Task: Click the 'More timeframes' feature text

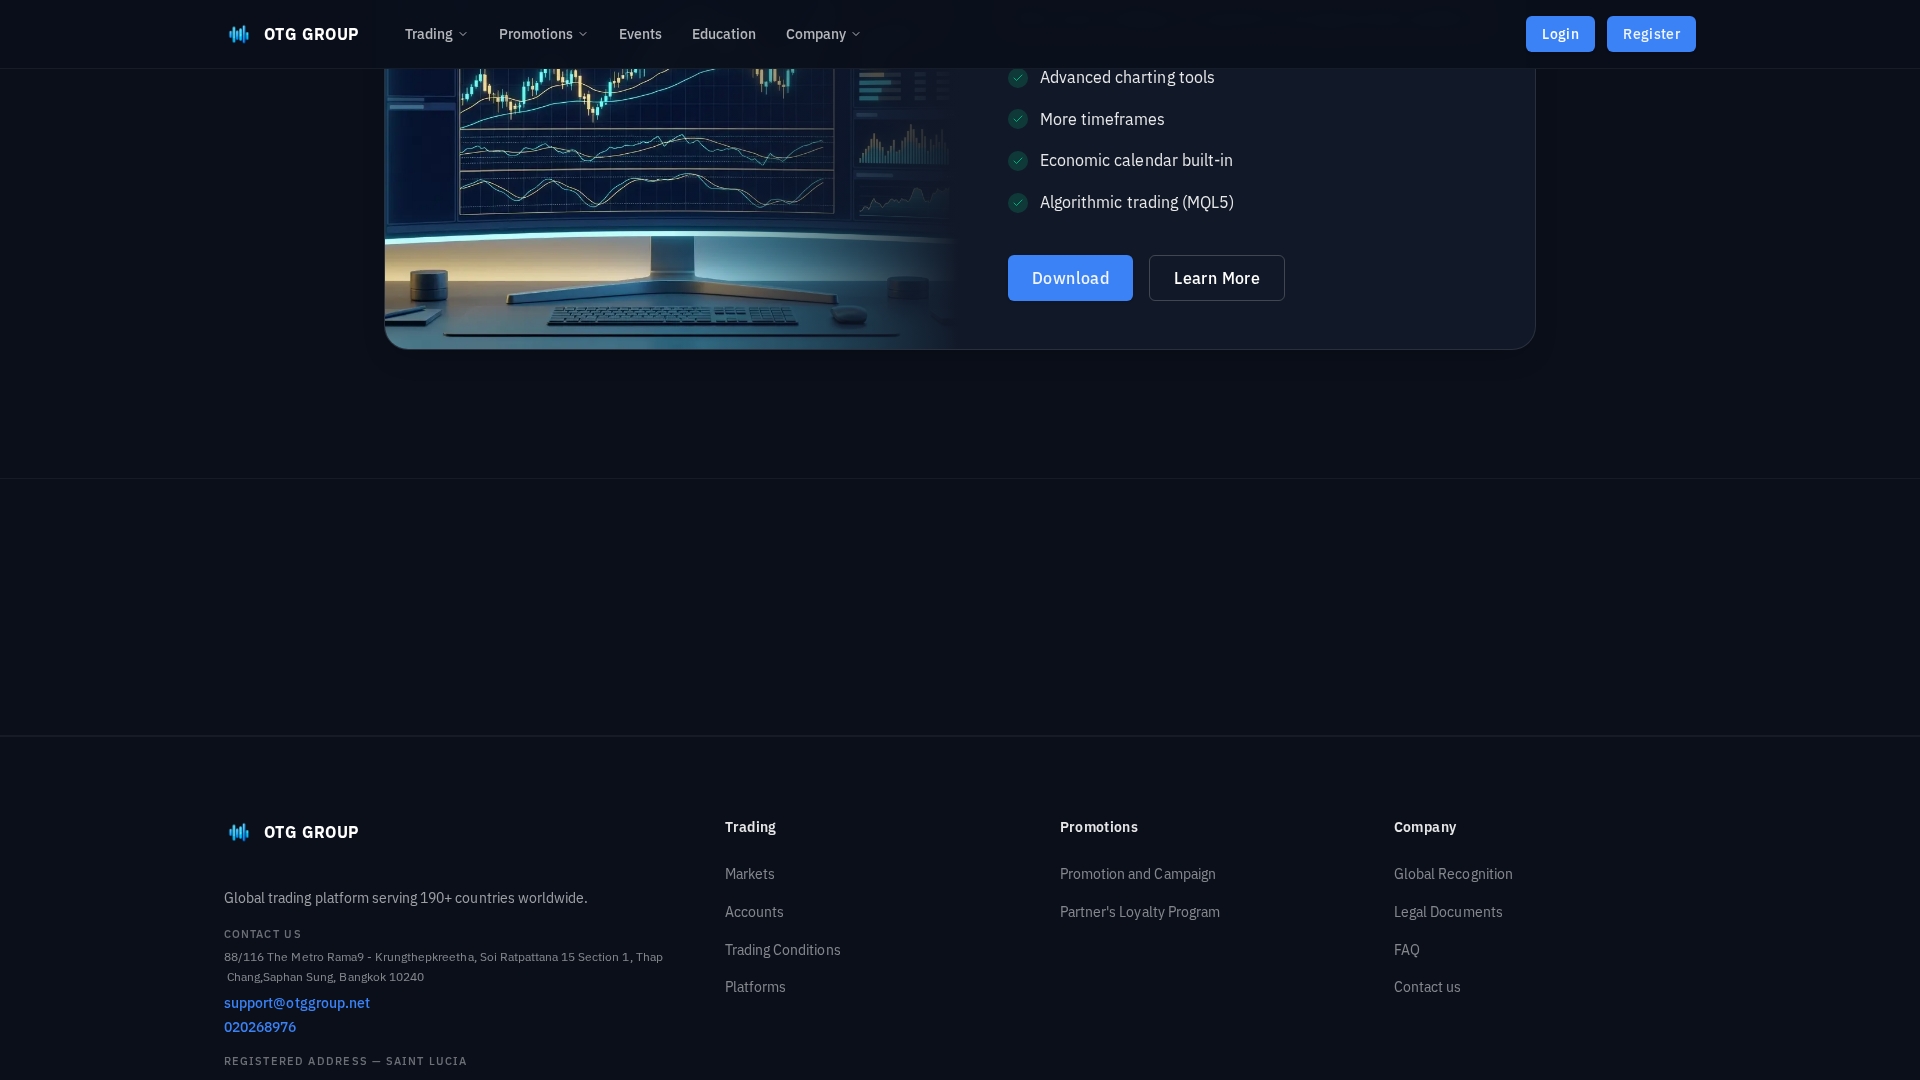Action: coord(1102,119)
